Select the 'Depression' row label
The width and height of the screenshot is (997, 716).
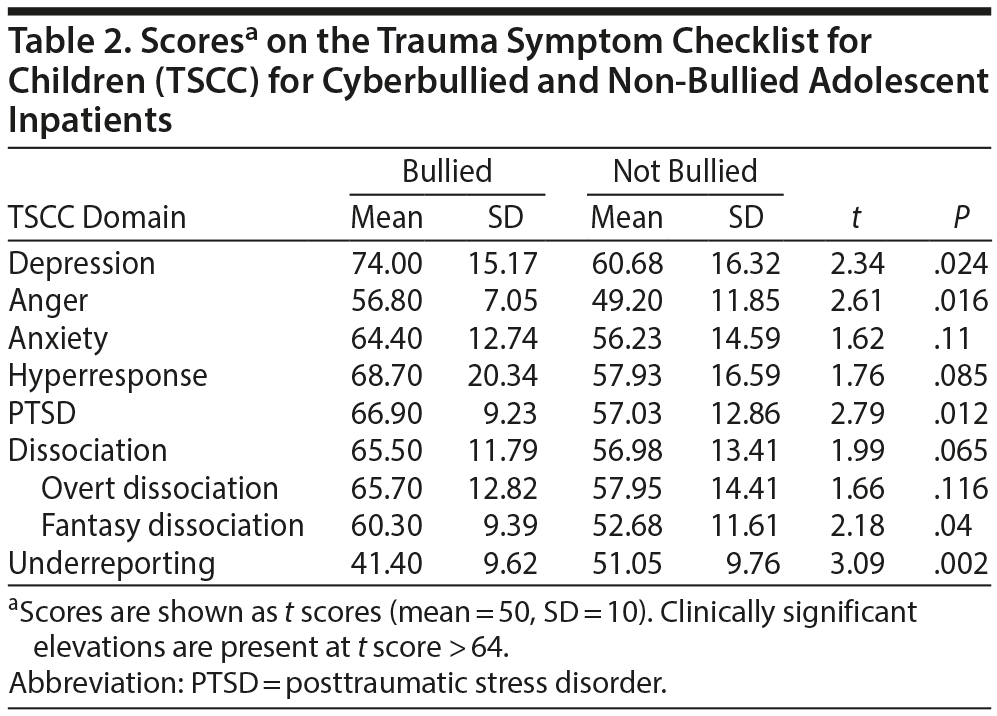tap(82, 264)
